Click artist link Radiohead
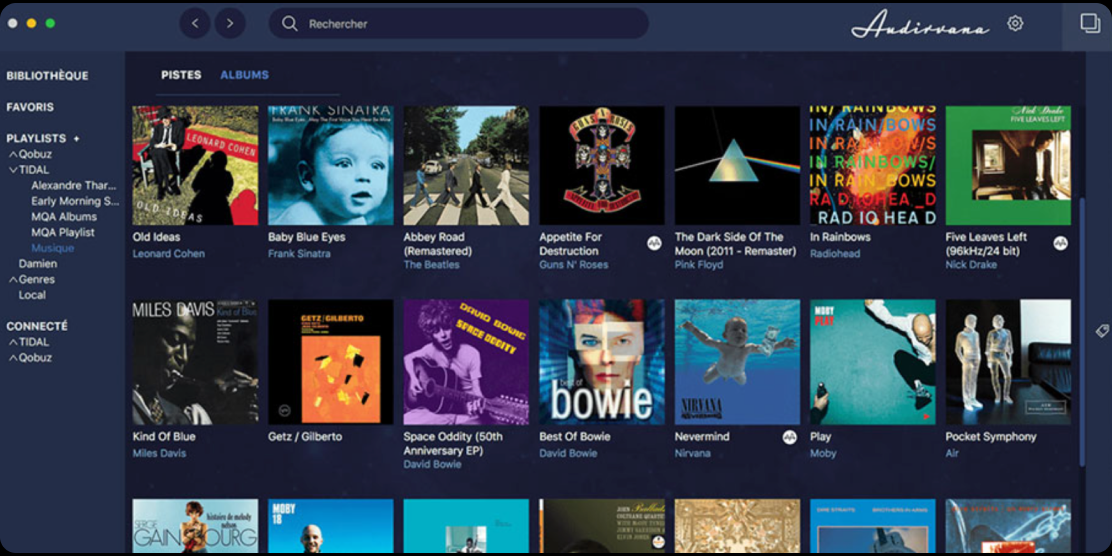Viewport: 1112px width, 556px height. 836,254
